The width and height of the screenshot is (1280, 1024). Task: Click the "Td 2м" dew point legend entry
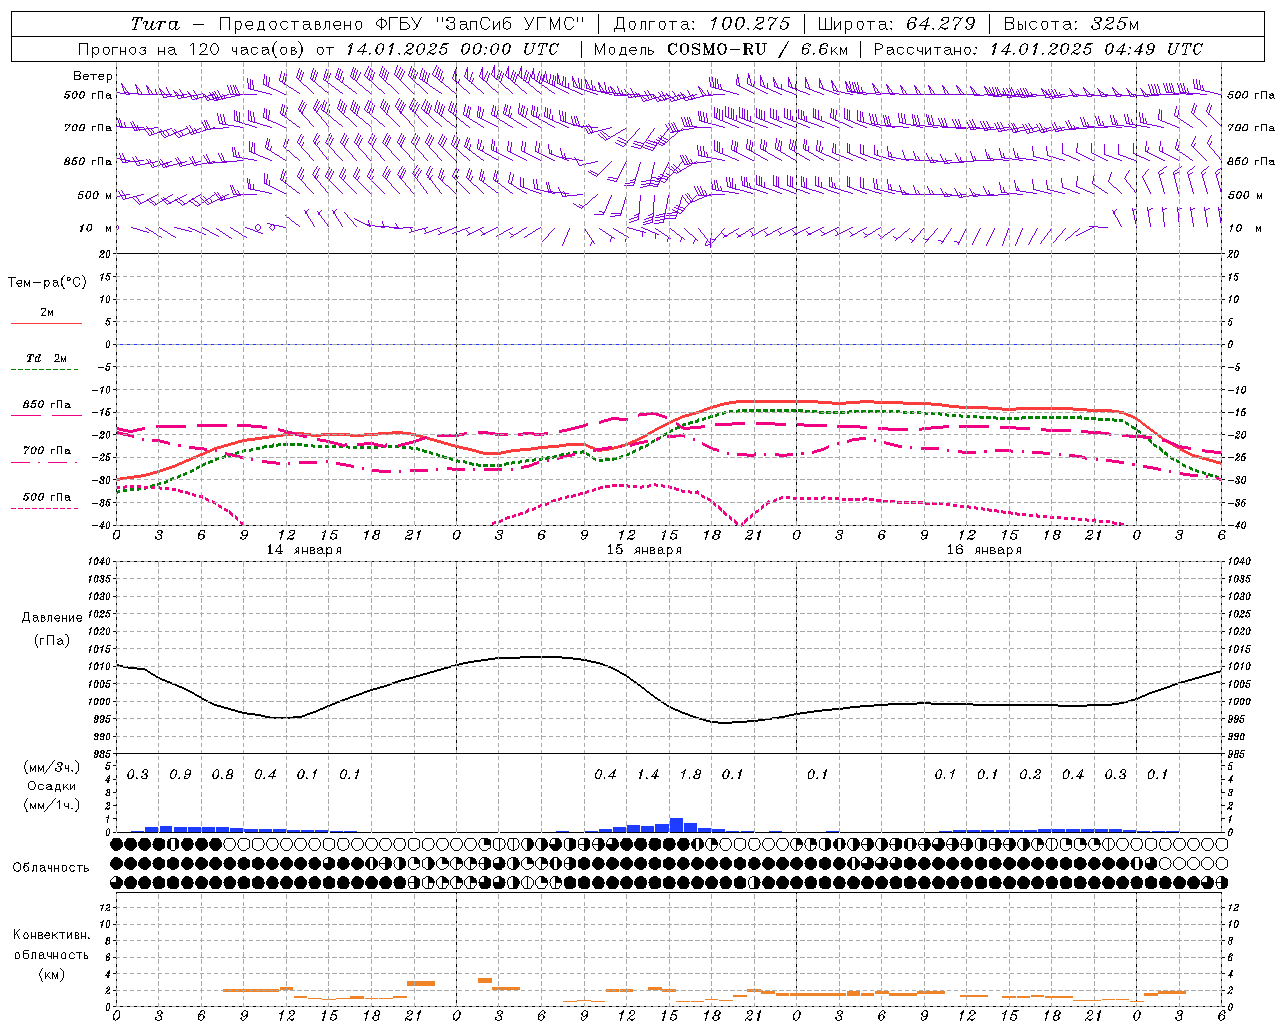(x=47, y=358)
